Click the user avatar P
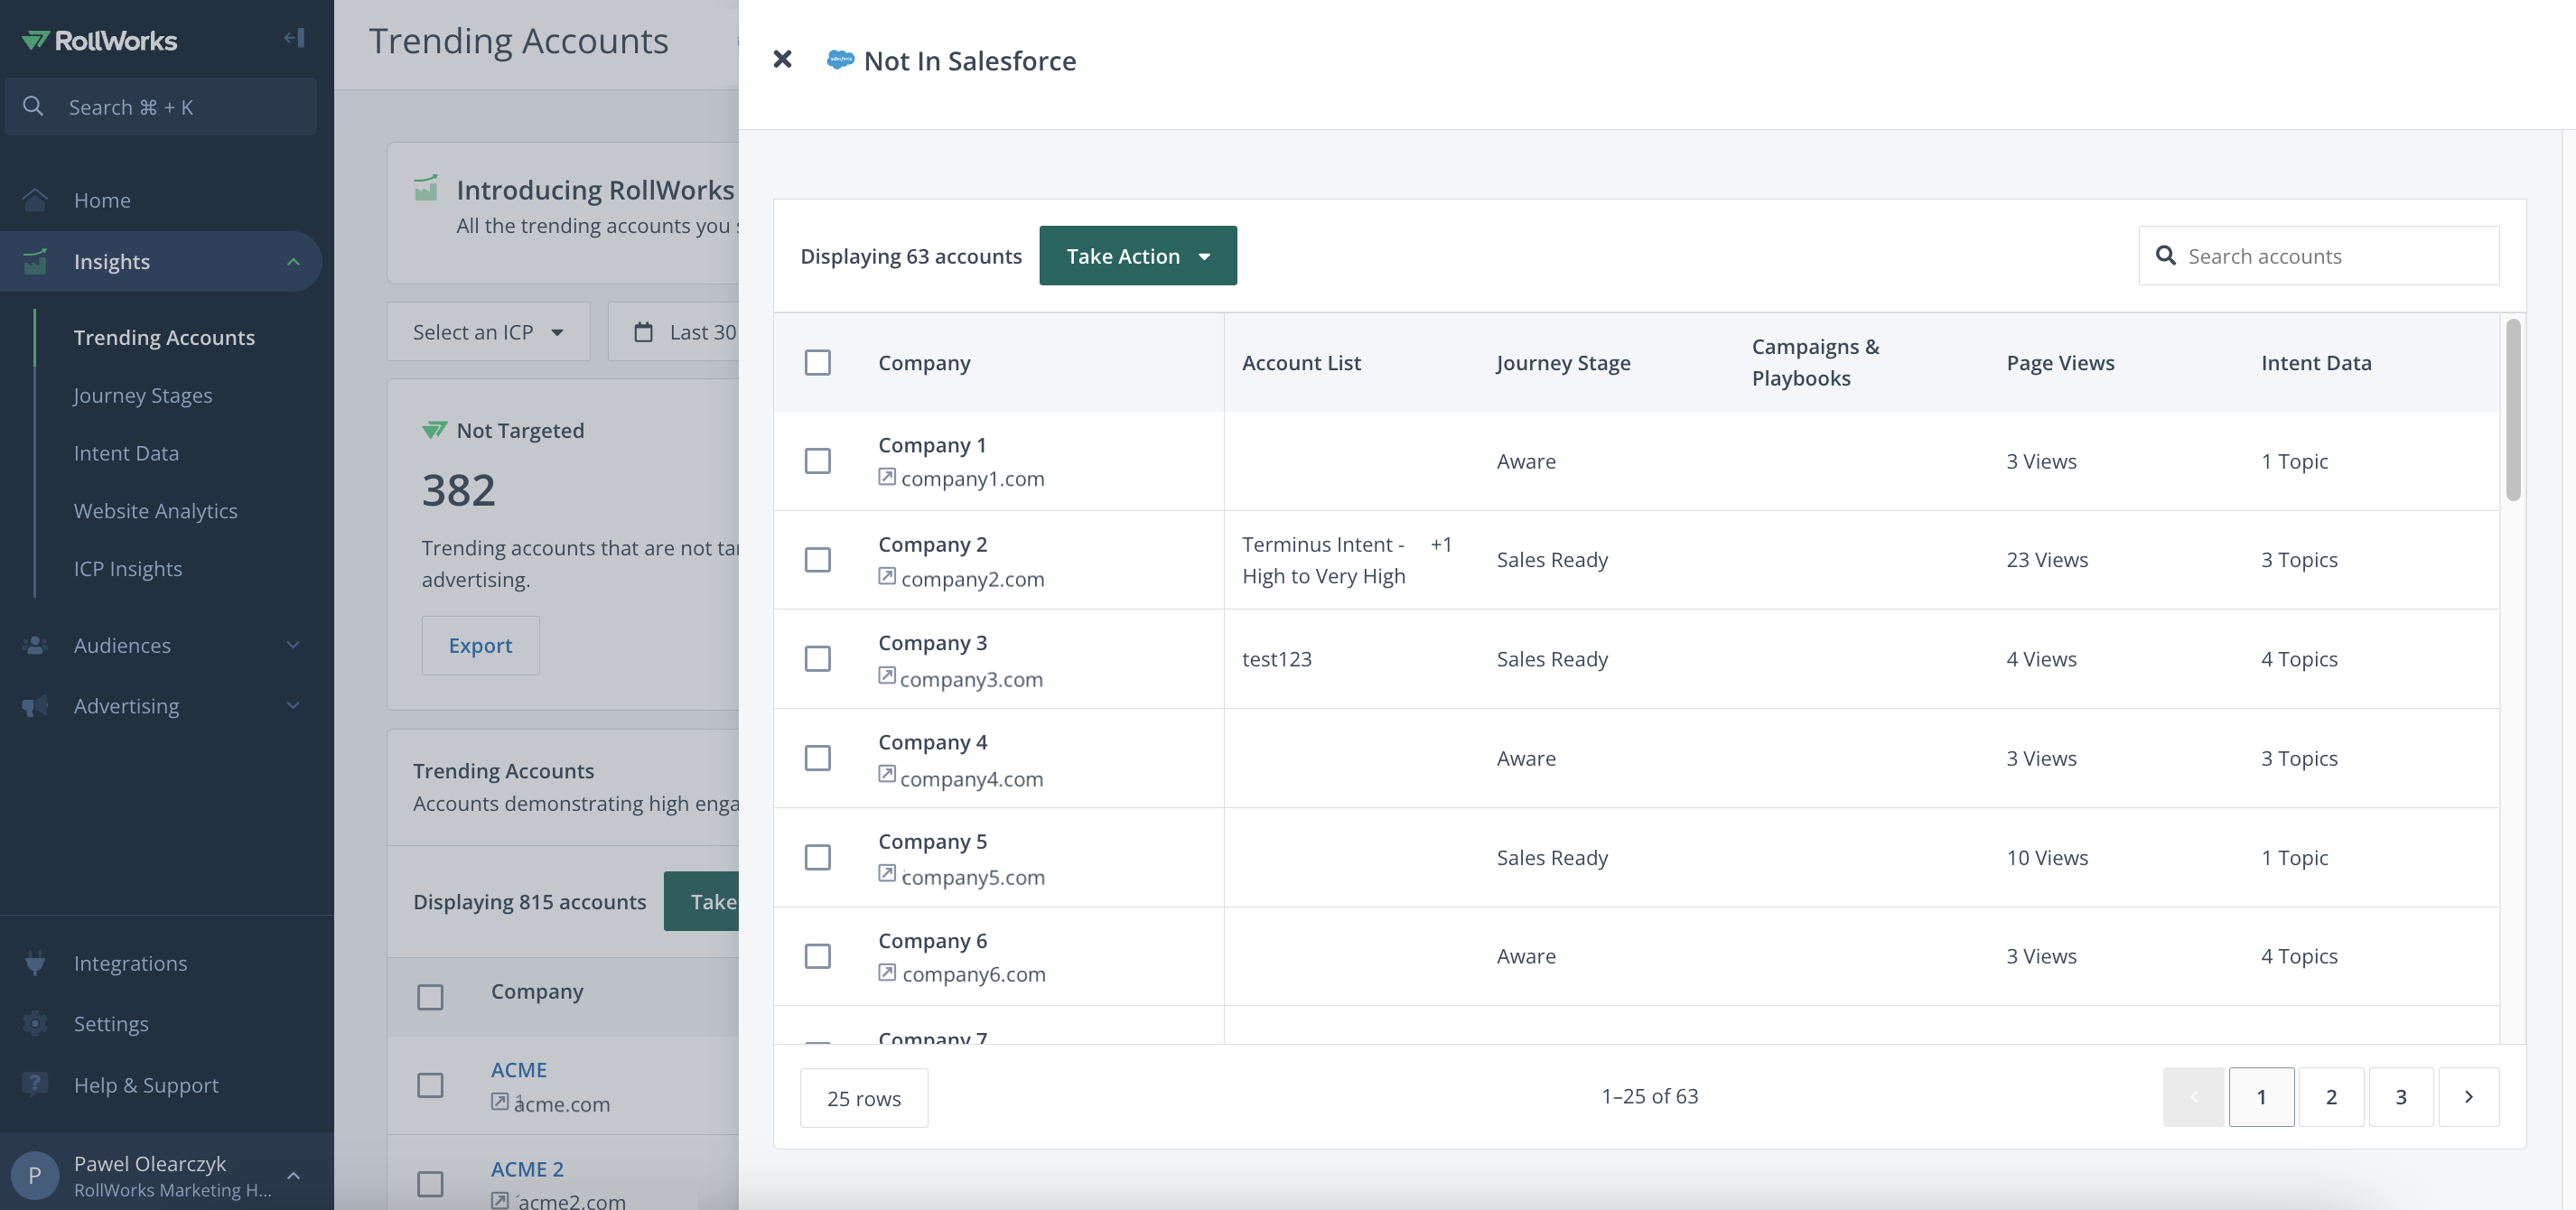Screen dimensions: 2576x1210 click(35, 1175)
